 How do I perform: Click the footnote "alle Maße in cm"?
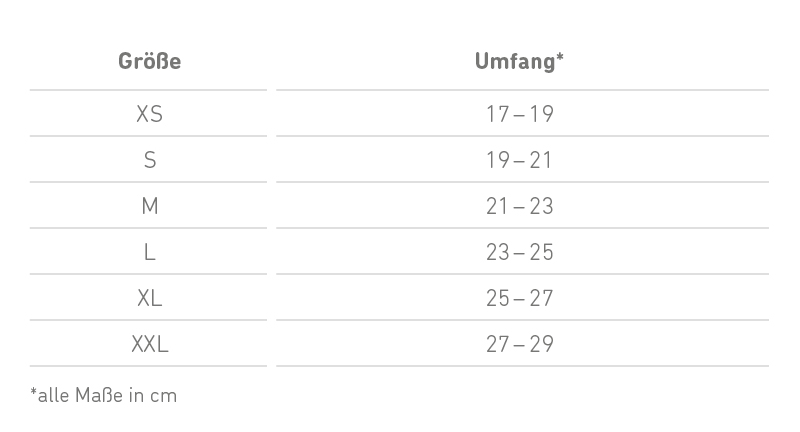tap(104, 395)
